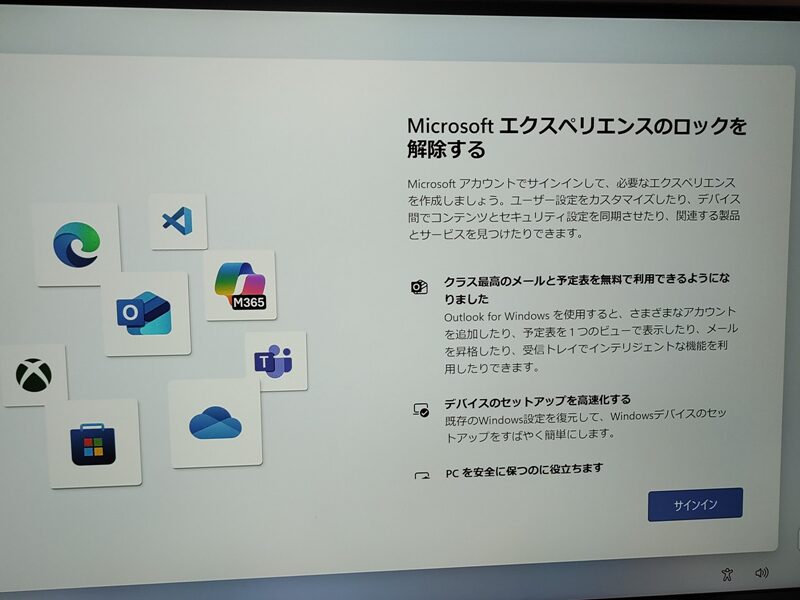Click the heading Microsoft エクスペリエンスのロックを解除する

pyautogui.click(x=577, y=137)
